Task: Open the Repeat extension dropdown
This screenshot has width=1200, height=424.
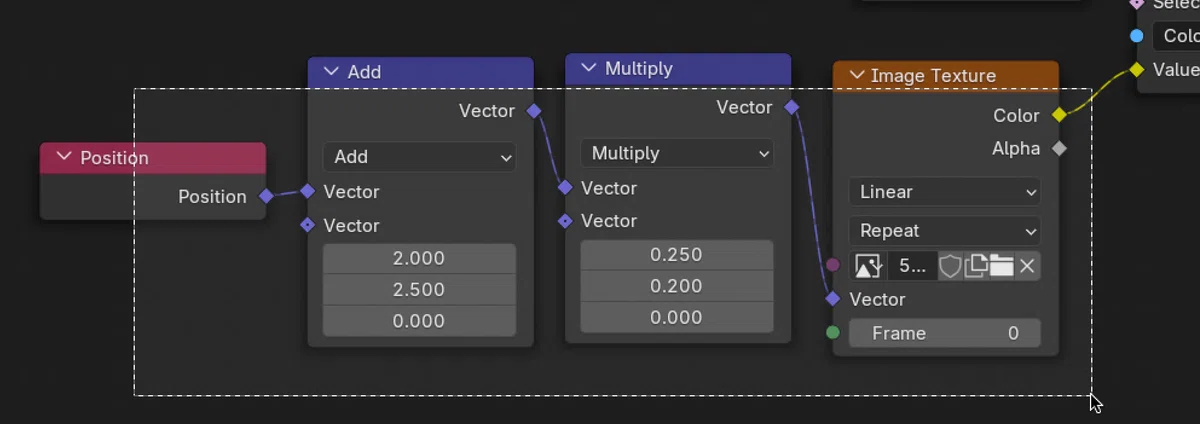Action: (x=945, y=230)
